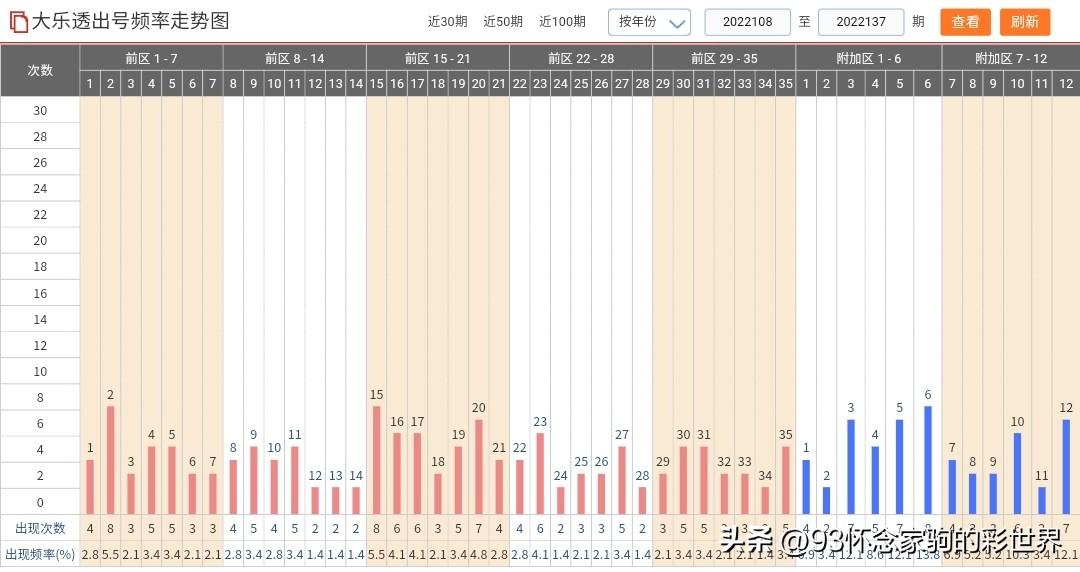Click the 前区 1 - 7 column group header
Image resolution: width=1080 pixels, height=572 pixels.
[x=152, y=59]
